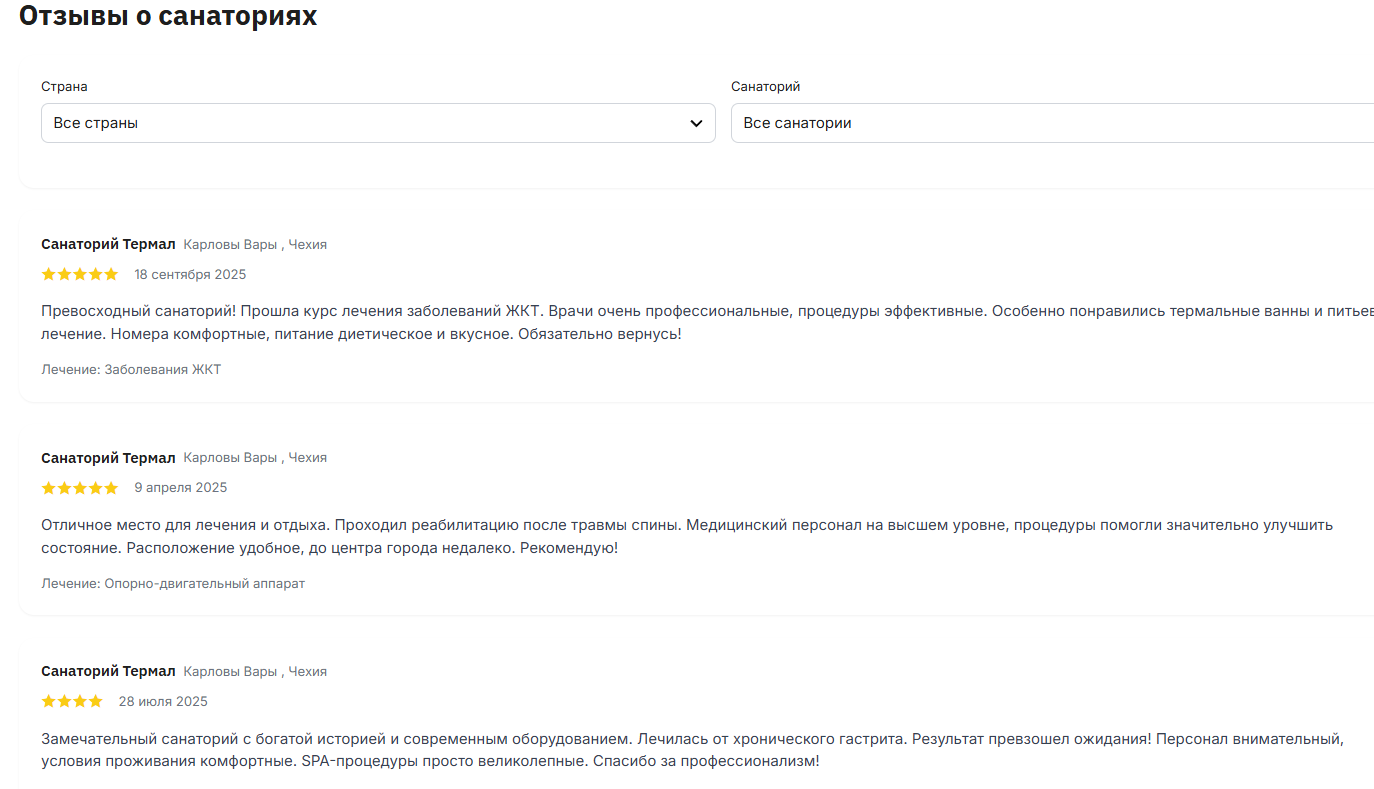The width and height of the screenshot is (1374, 789).
Task: Open Санаторий Термал in the second review
Action: pyautogui.click(x=108, y=458)
